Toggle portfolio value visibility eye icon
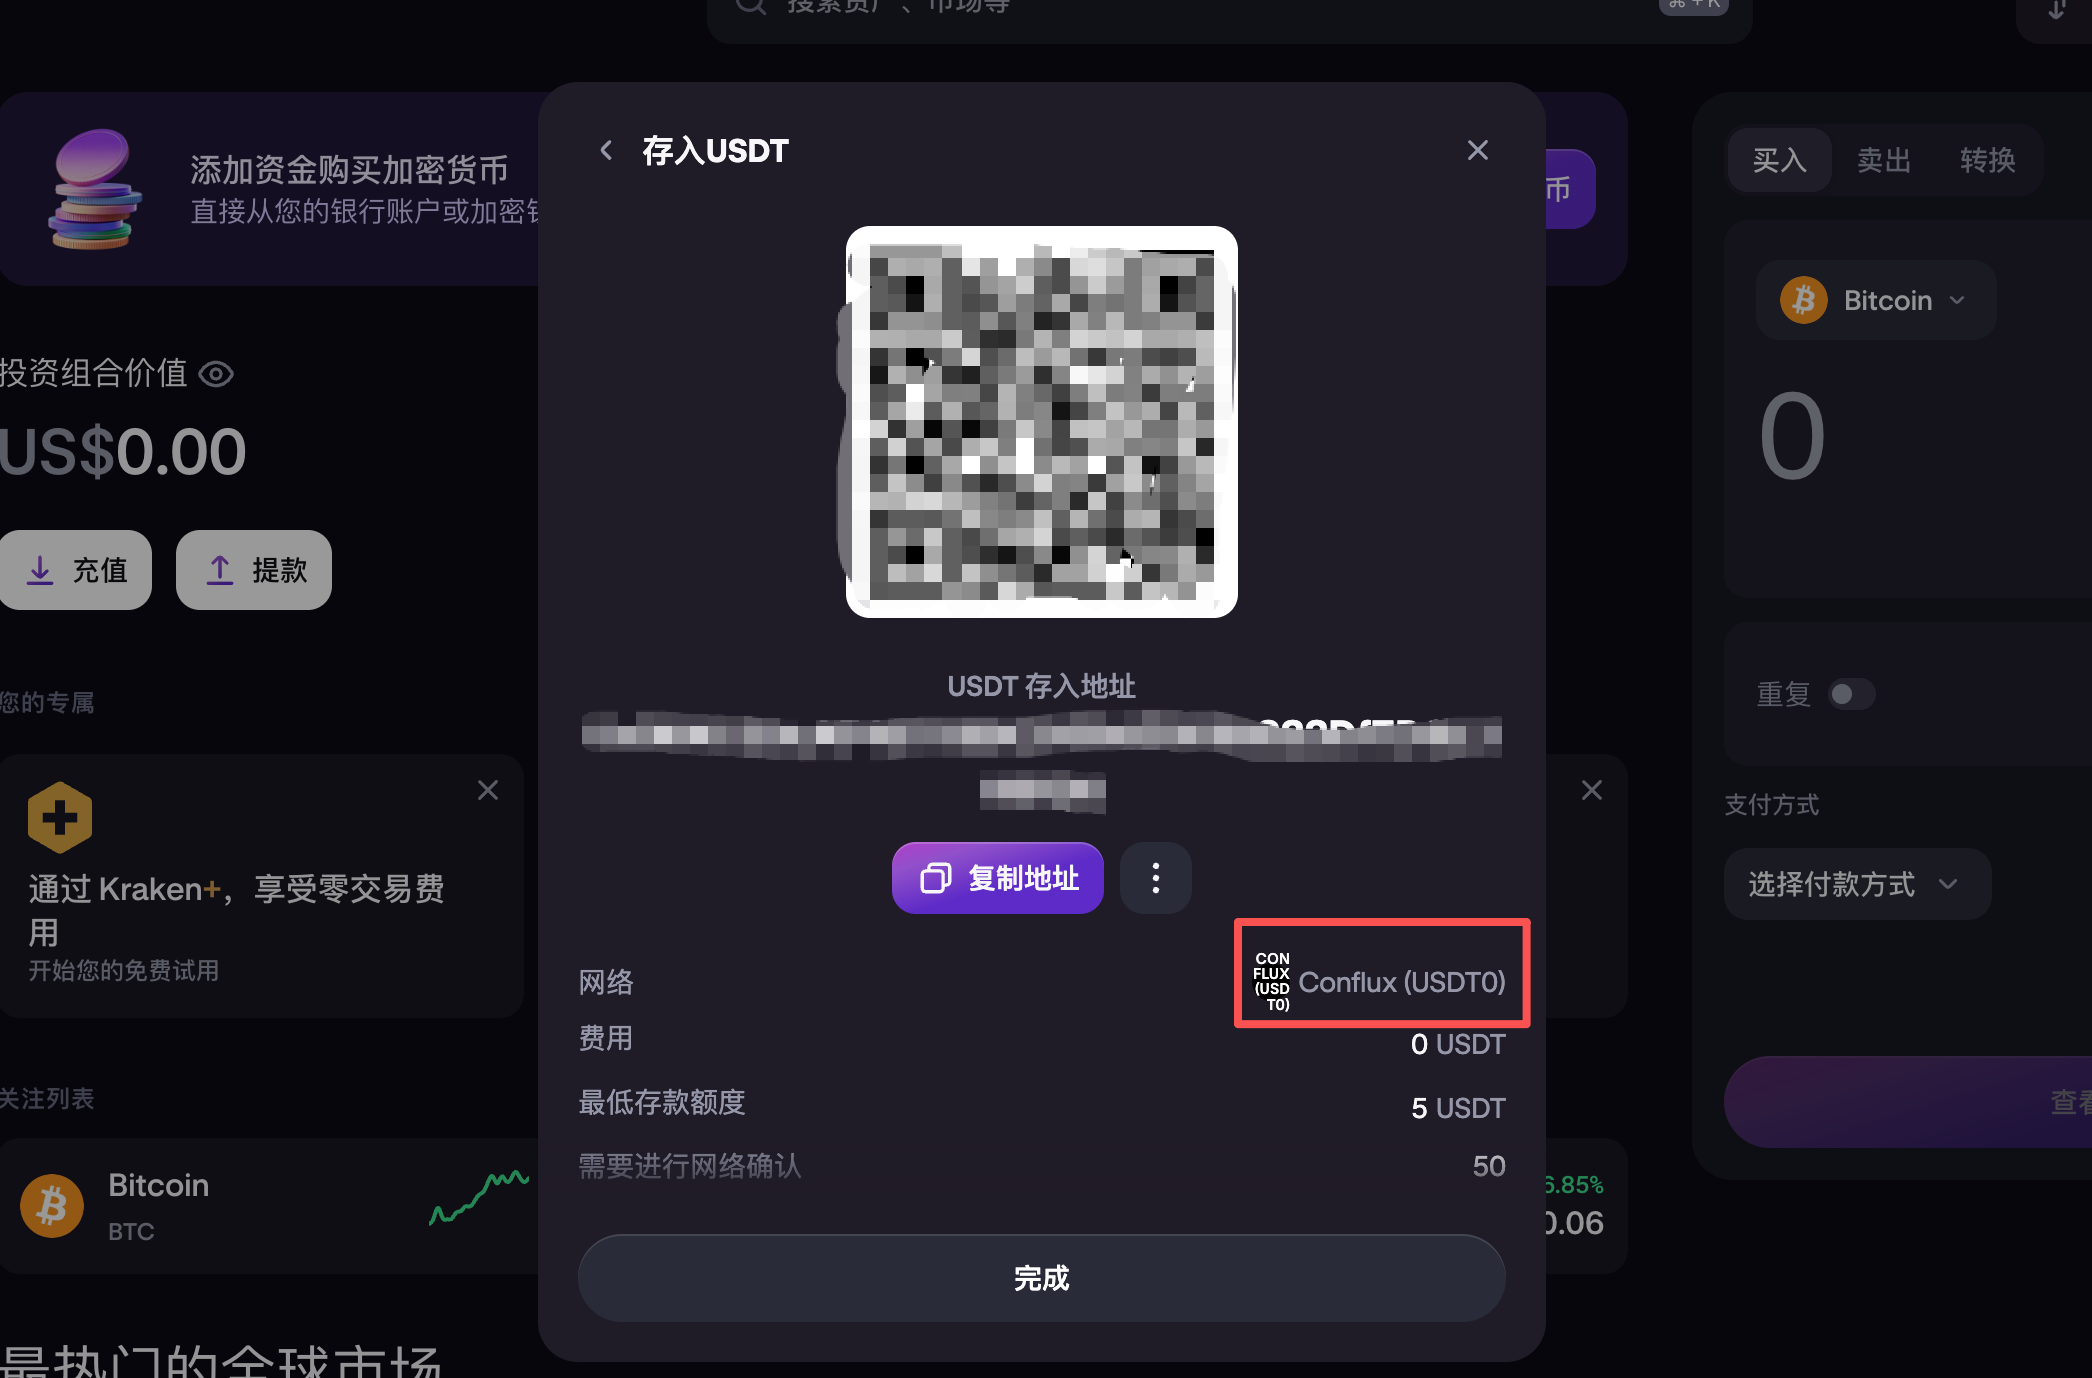The image size is (2092, 1378). [216, 374]
